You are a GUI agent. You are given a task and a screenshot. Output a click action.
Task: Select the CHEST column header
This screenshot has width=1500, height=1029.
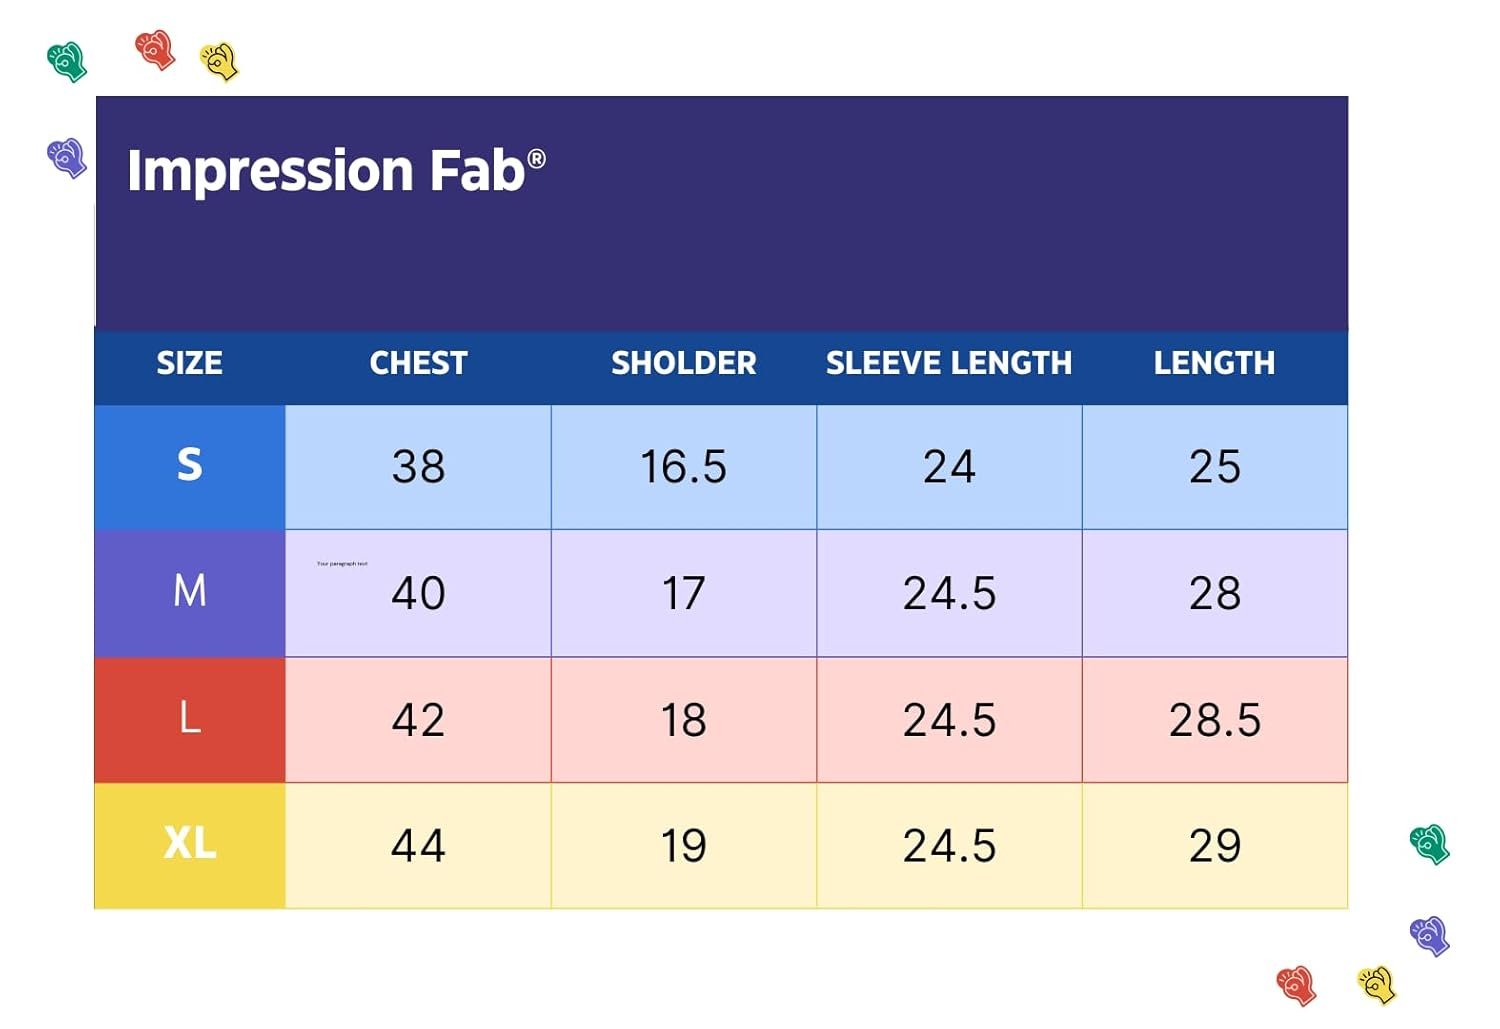pyautogui.click(x=418, y=363)
